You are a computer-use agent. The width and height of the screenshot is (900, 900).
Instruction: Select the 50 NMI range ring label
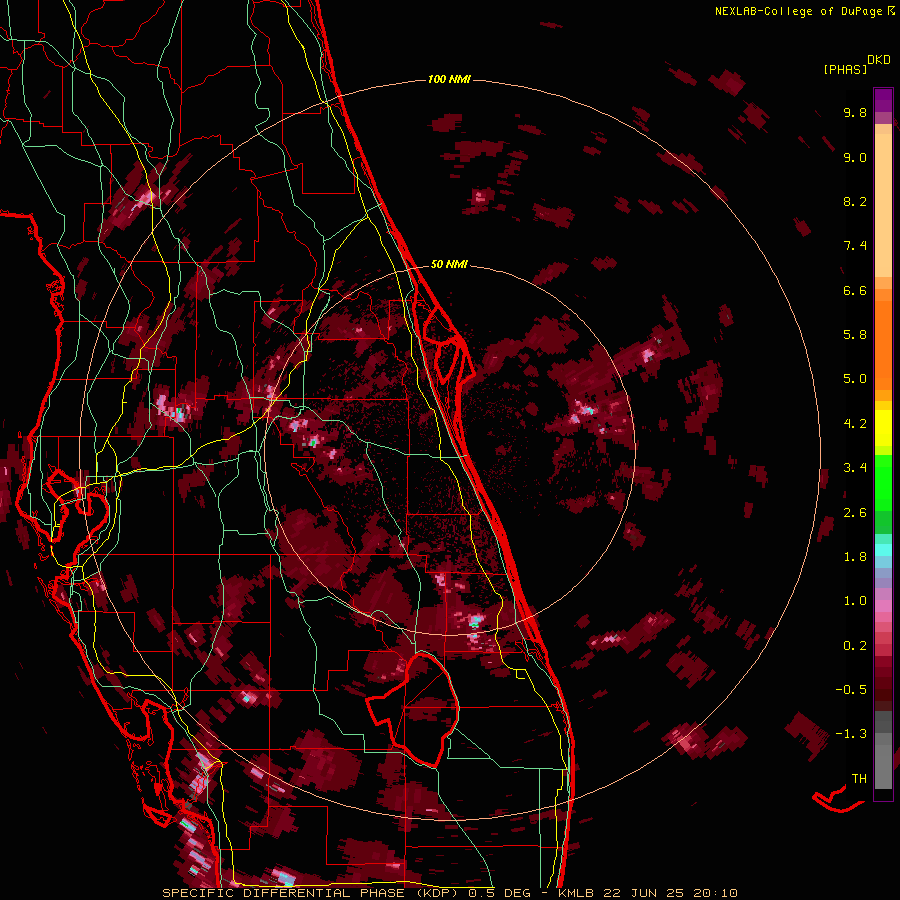449,264
